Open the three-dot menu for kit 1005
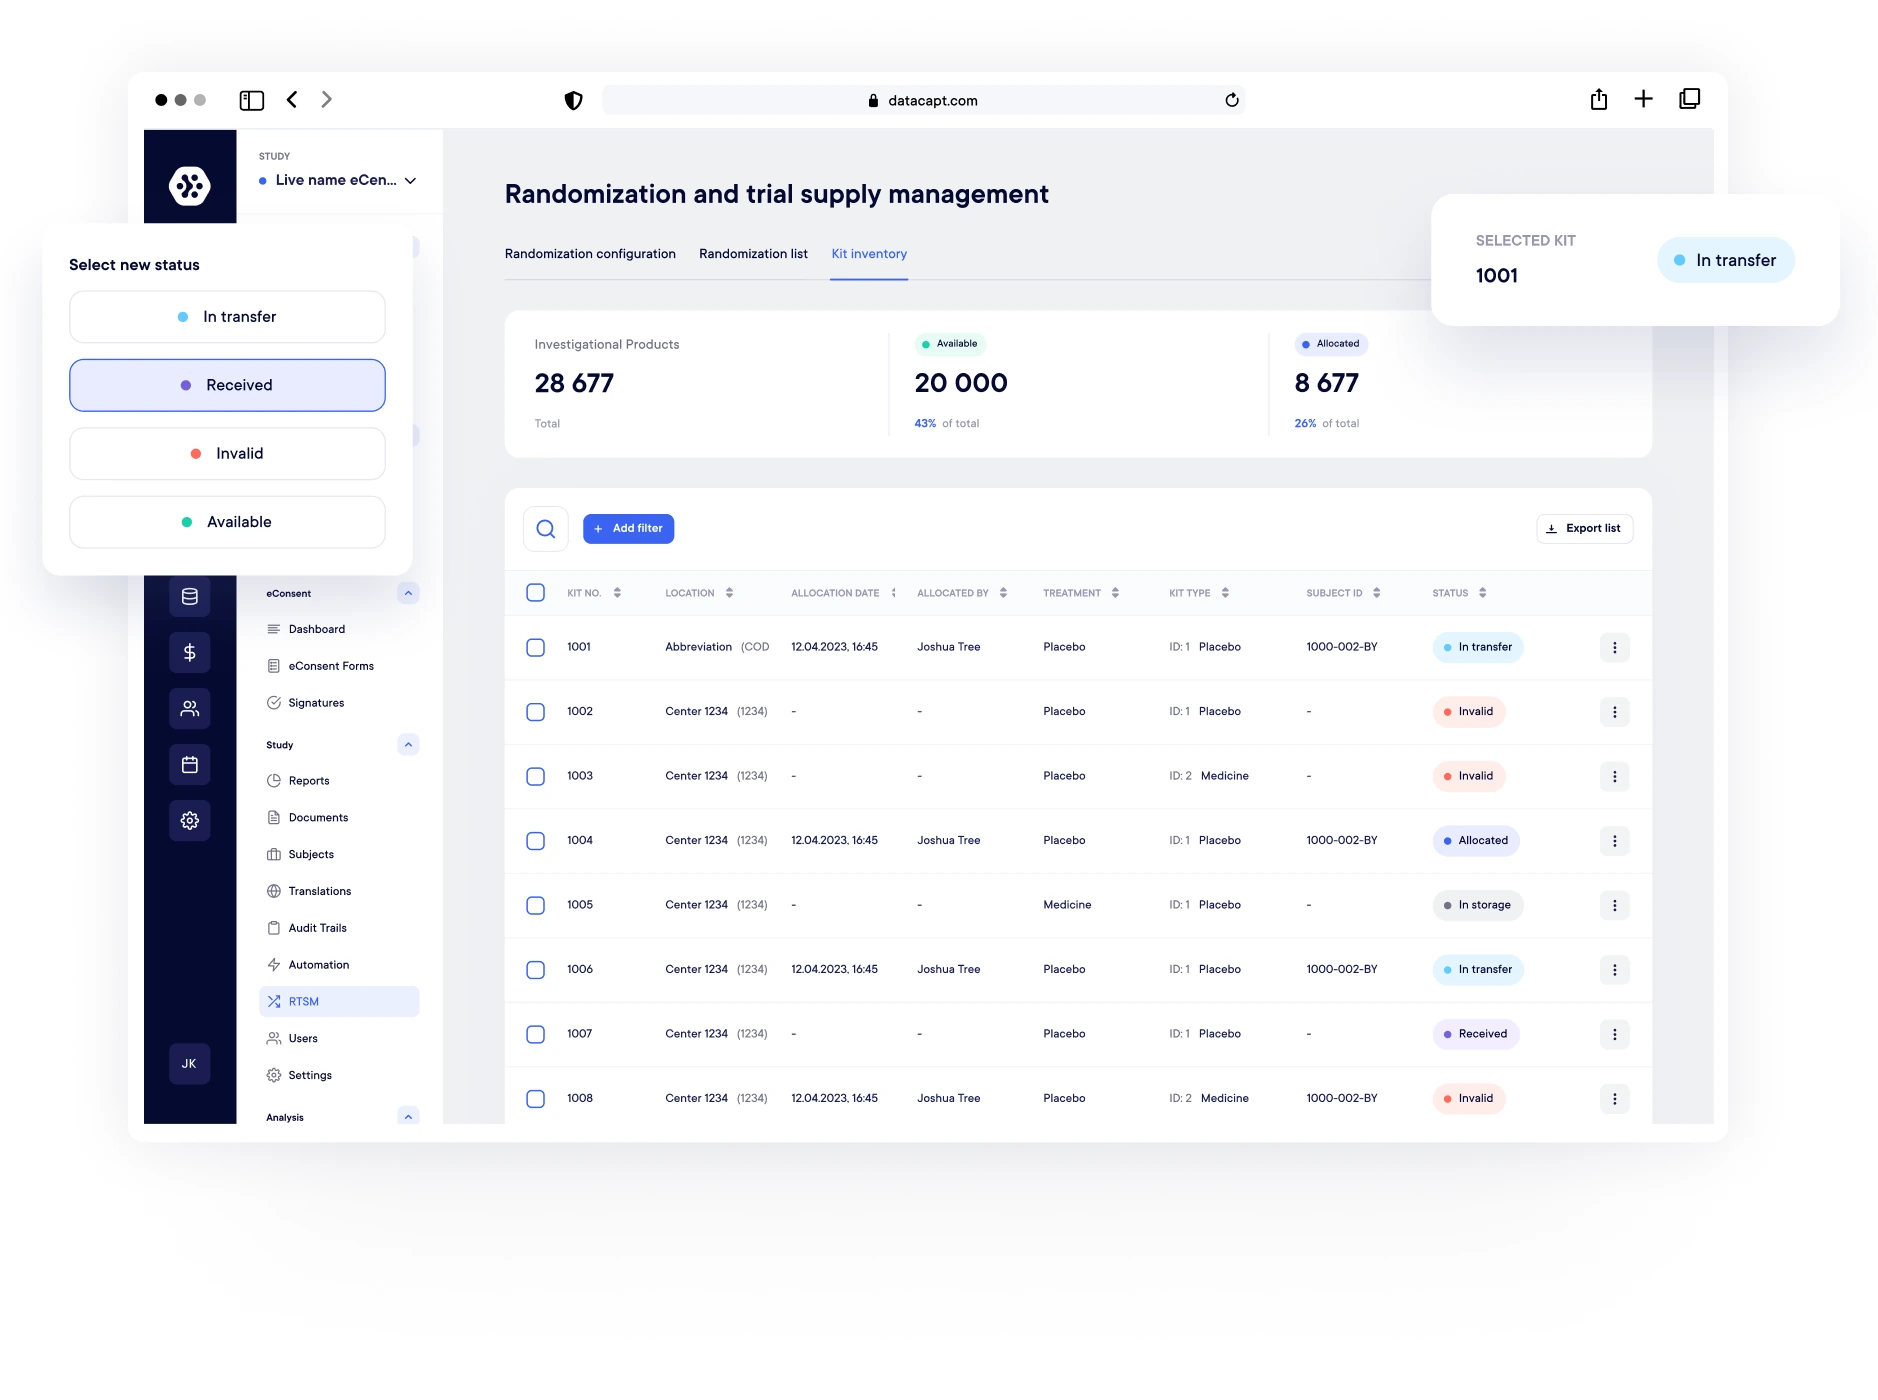Viewport: 1878px width, 1400px height. point(1615,906)
